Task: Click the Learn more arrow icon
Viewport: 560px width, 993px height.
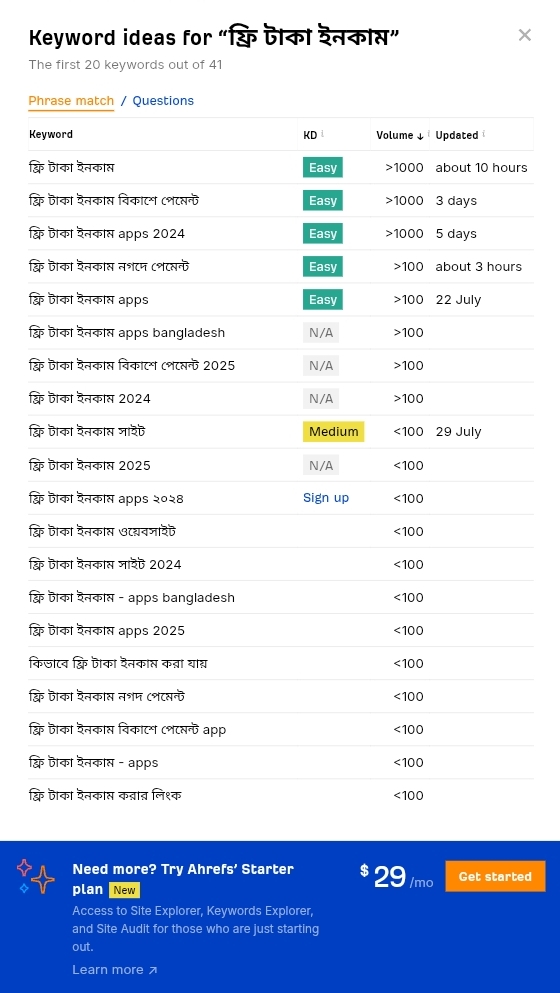Action: coord(153,970)
